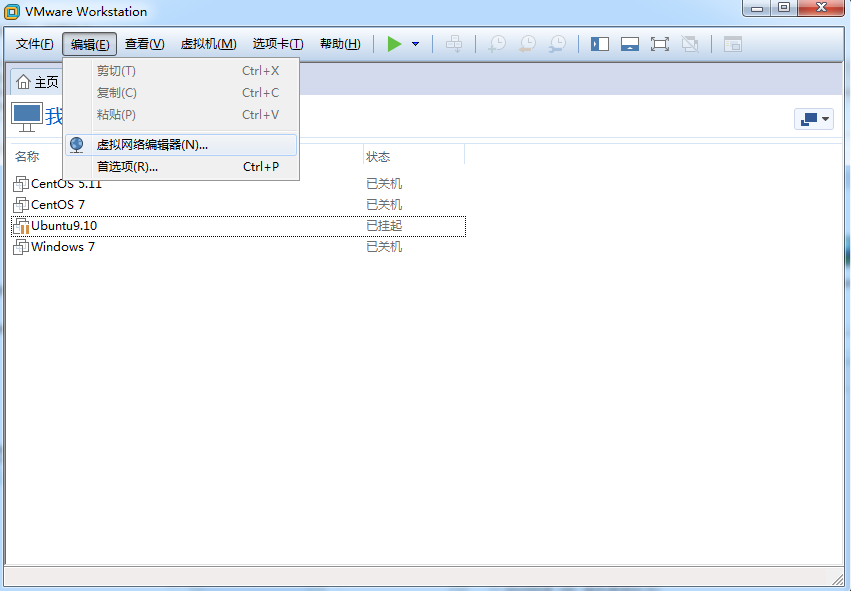This screenshot has width=851, height=591.
Task: Click the console view toolbar icon
Action: [x=733, y=44]
